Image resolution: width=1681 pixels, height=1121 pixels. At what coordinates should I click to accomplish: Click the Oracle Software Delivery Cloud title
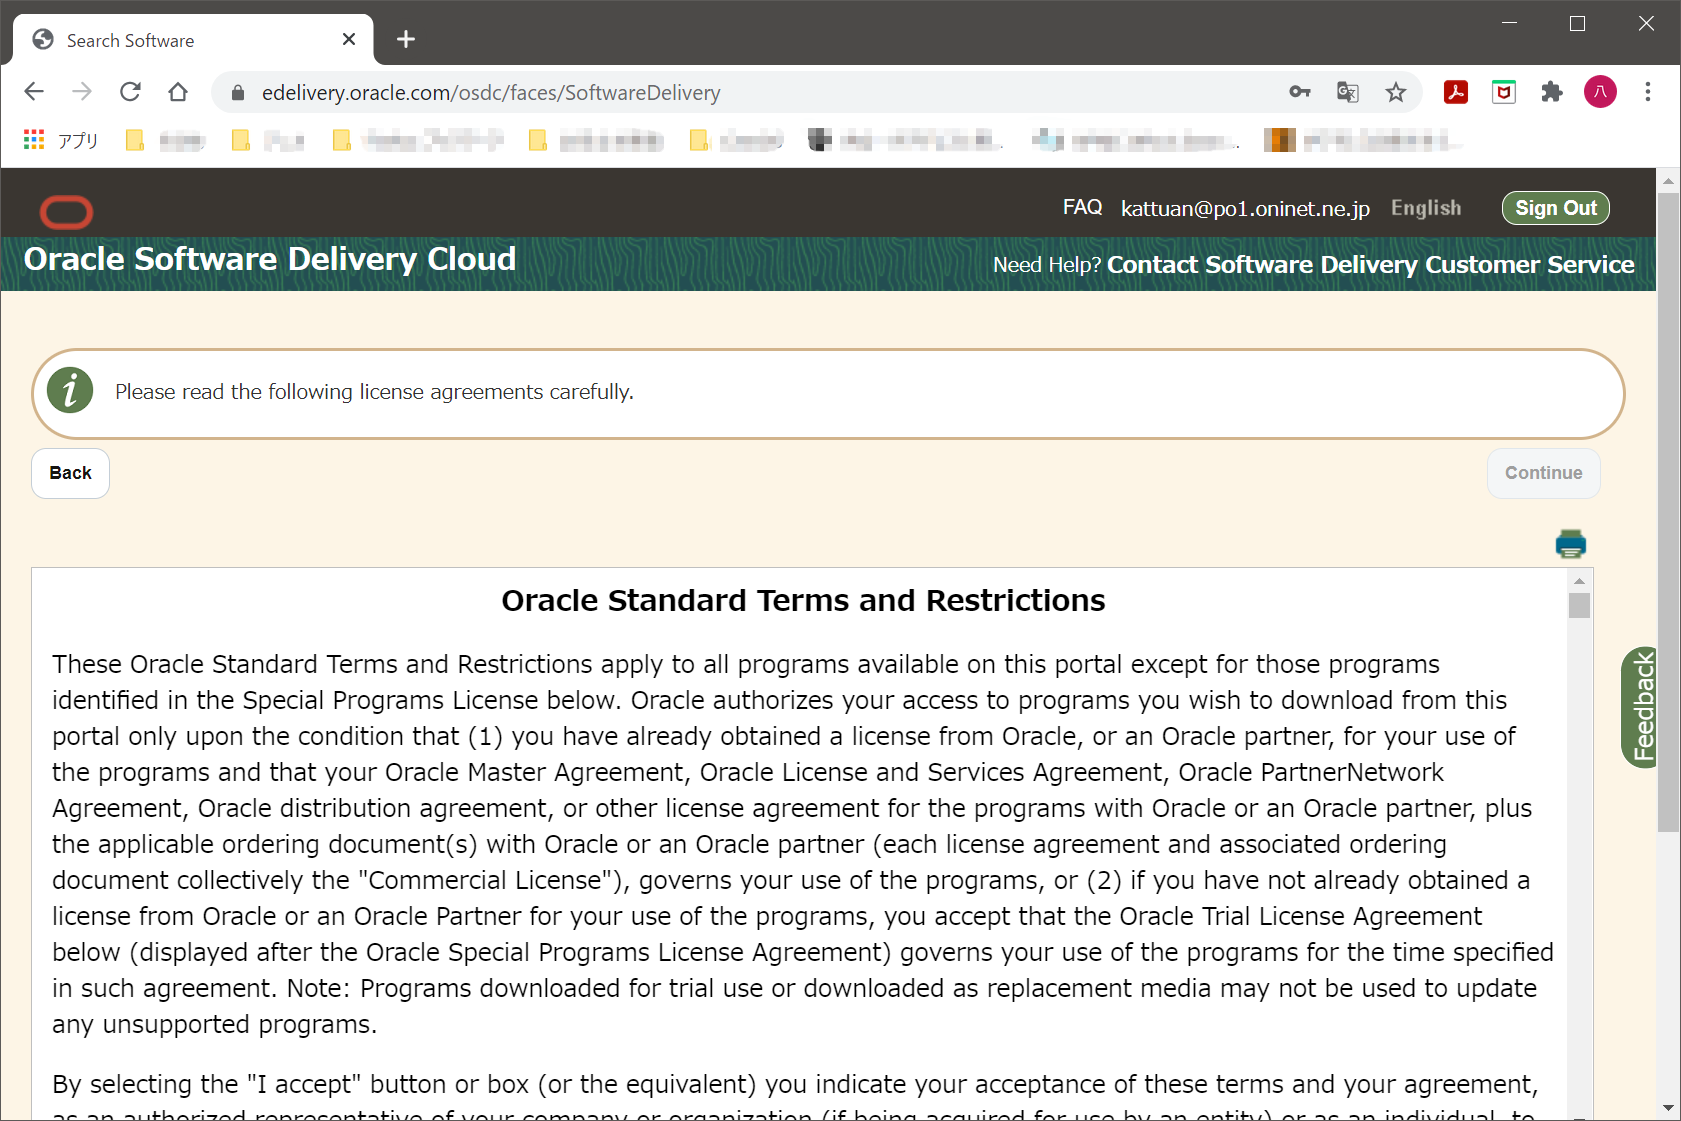pyautogui.click(x=270, y=259)
